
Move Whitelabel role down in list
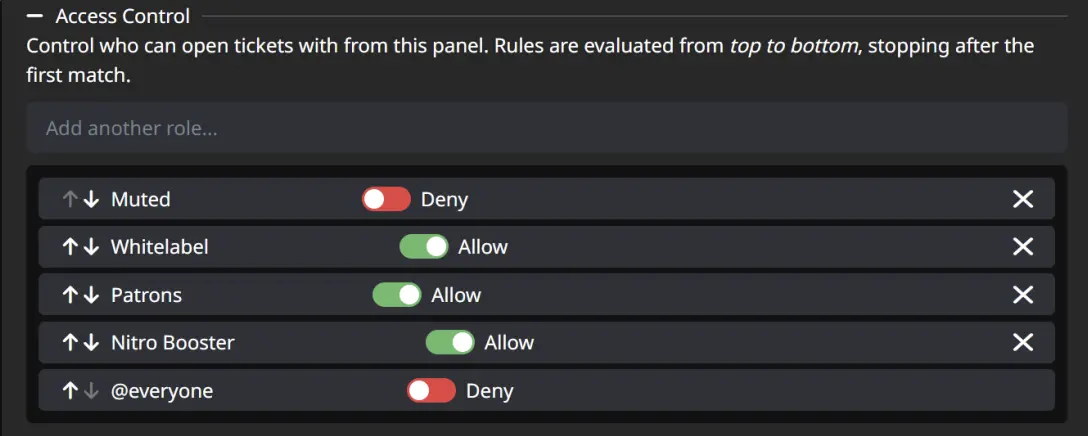click(91, 247)
